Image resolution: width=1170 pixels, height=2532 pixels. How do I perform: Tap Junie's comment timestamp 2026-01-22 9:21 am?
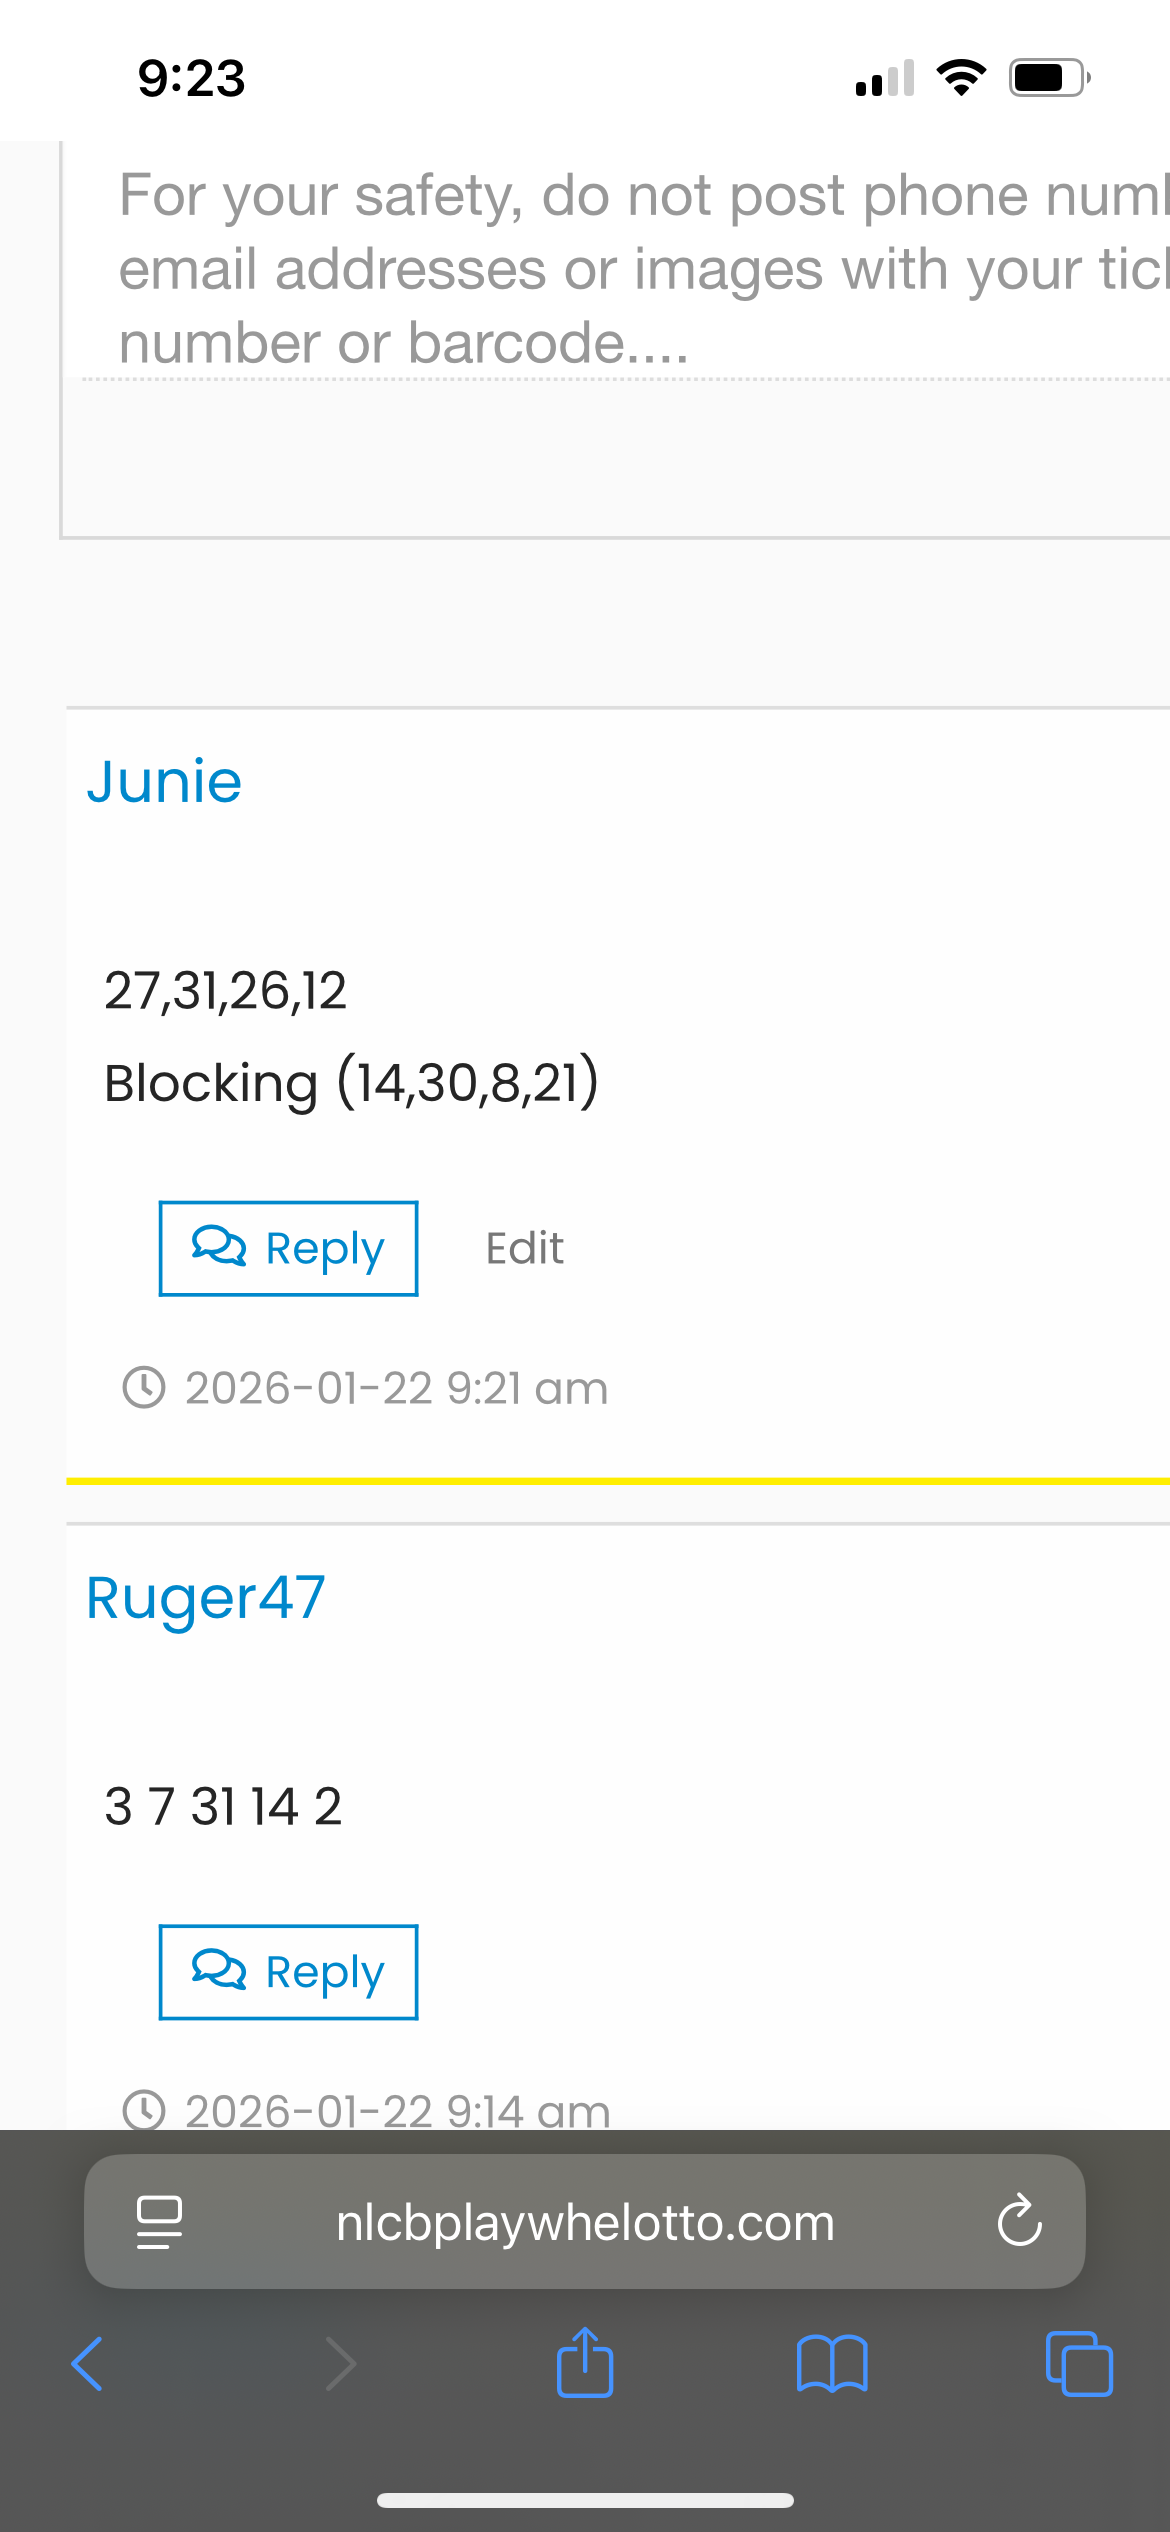tap(396, 1388)
